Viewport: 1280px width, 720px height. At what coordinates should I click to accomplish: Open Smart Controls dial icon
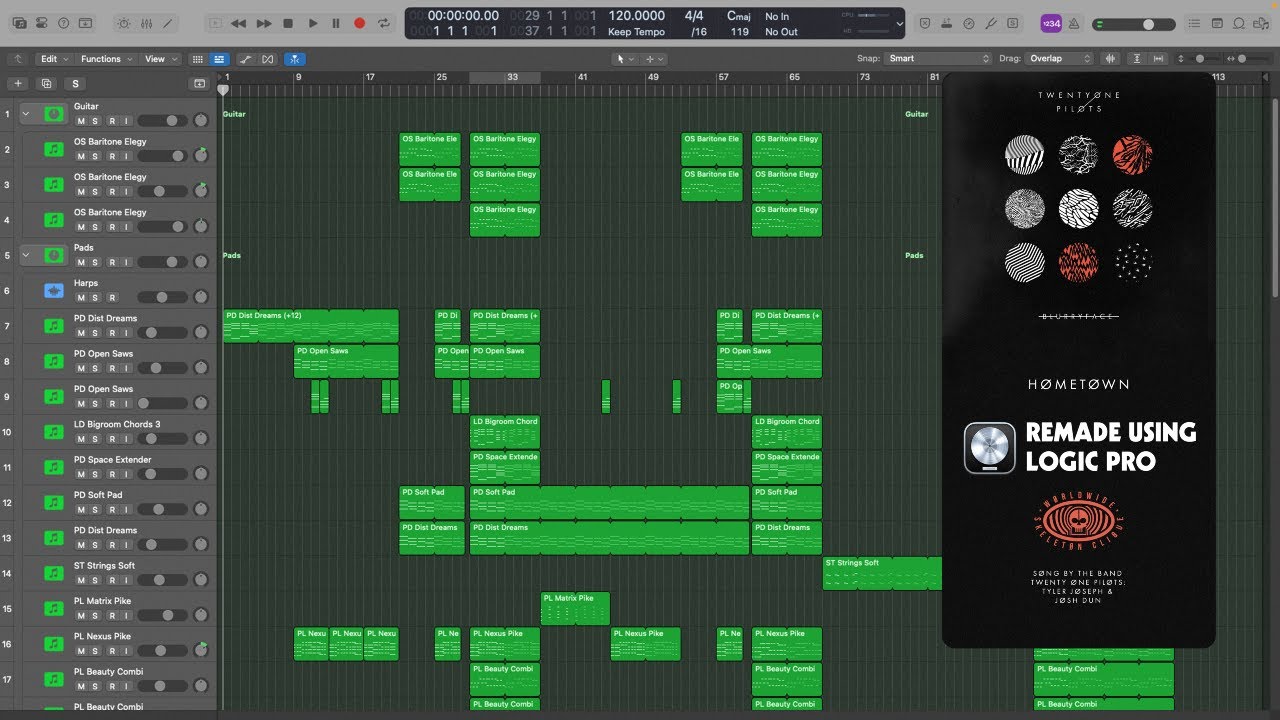coord(124,23)
